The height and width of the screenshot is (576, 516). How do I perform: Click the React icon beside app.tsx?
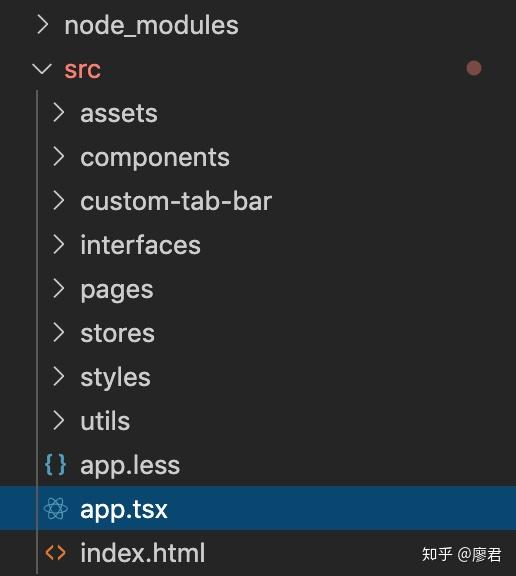[x=55, y=509]
